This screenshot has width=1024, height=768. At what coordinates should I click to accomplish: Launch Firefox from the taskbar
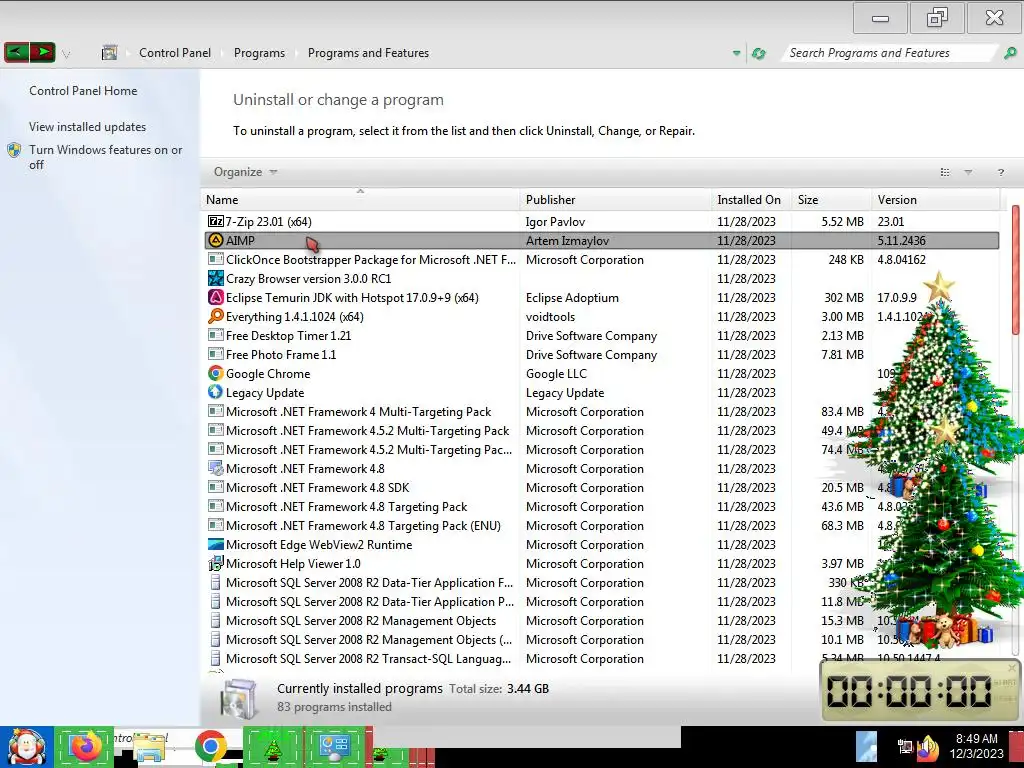click(85, 746)
